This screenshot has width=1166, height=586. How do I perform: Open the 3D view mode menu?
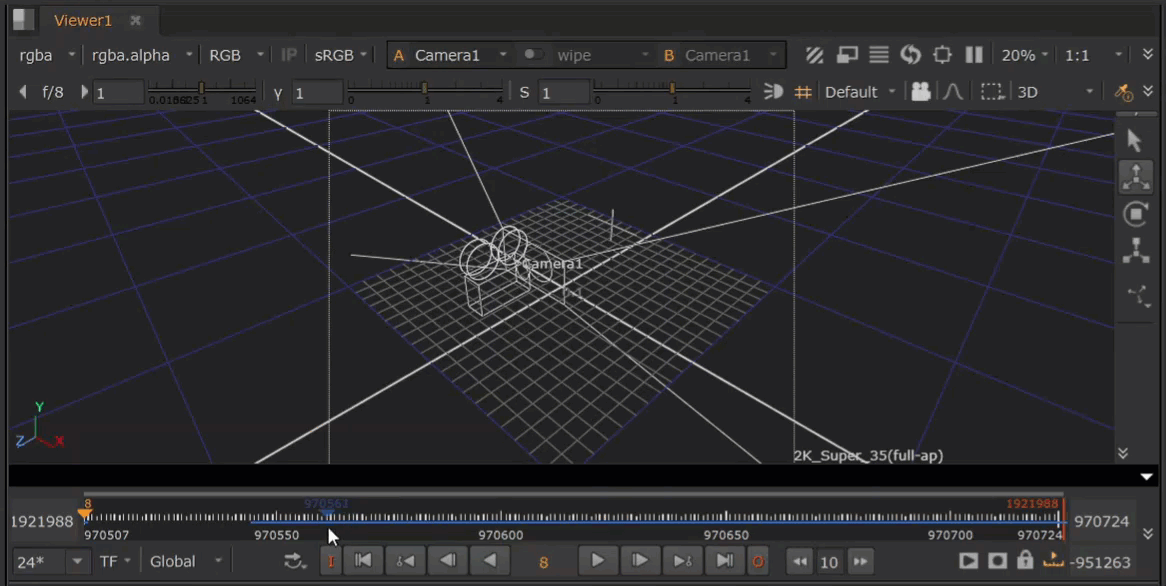(x=1055, y=92)
